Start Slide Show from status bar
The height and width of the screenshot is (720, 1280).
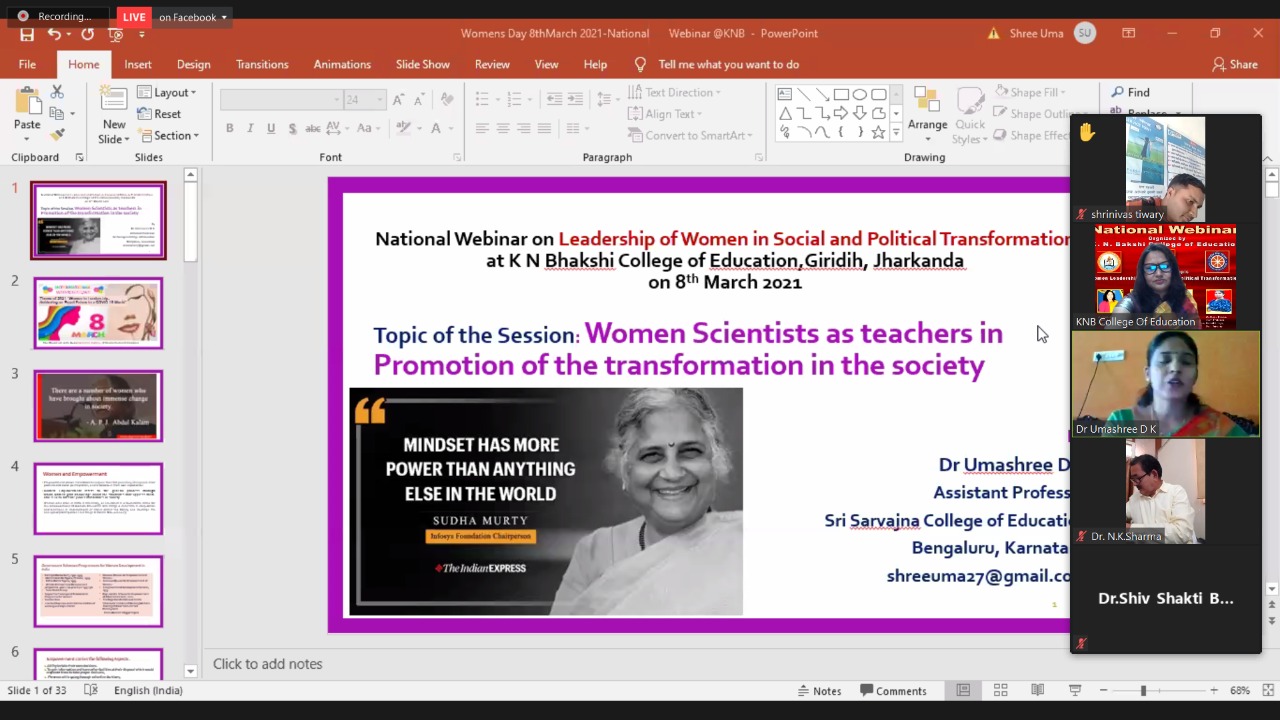pos(1075,691)
